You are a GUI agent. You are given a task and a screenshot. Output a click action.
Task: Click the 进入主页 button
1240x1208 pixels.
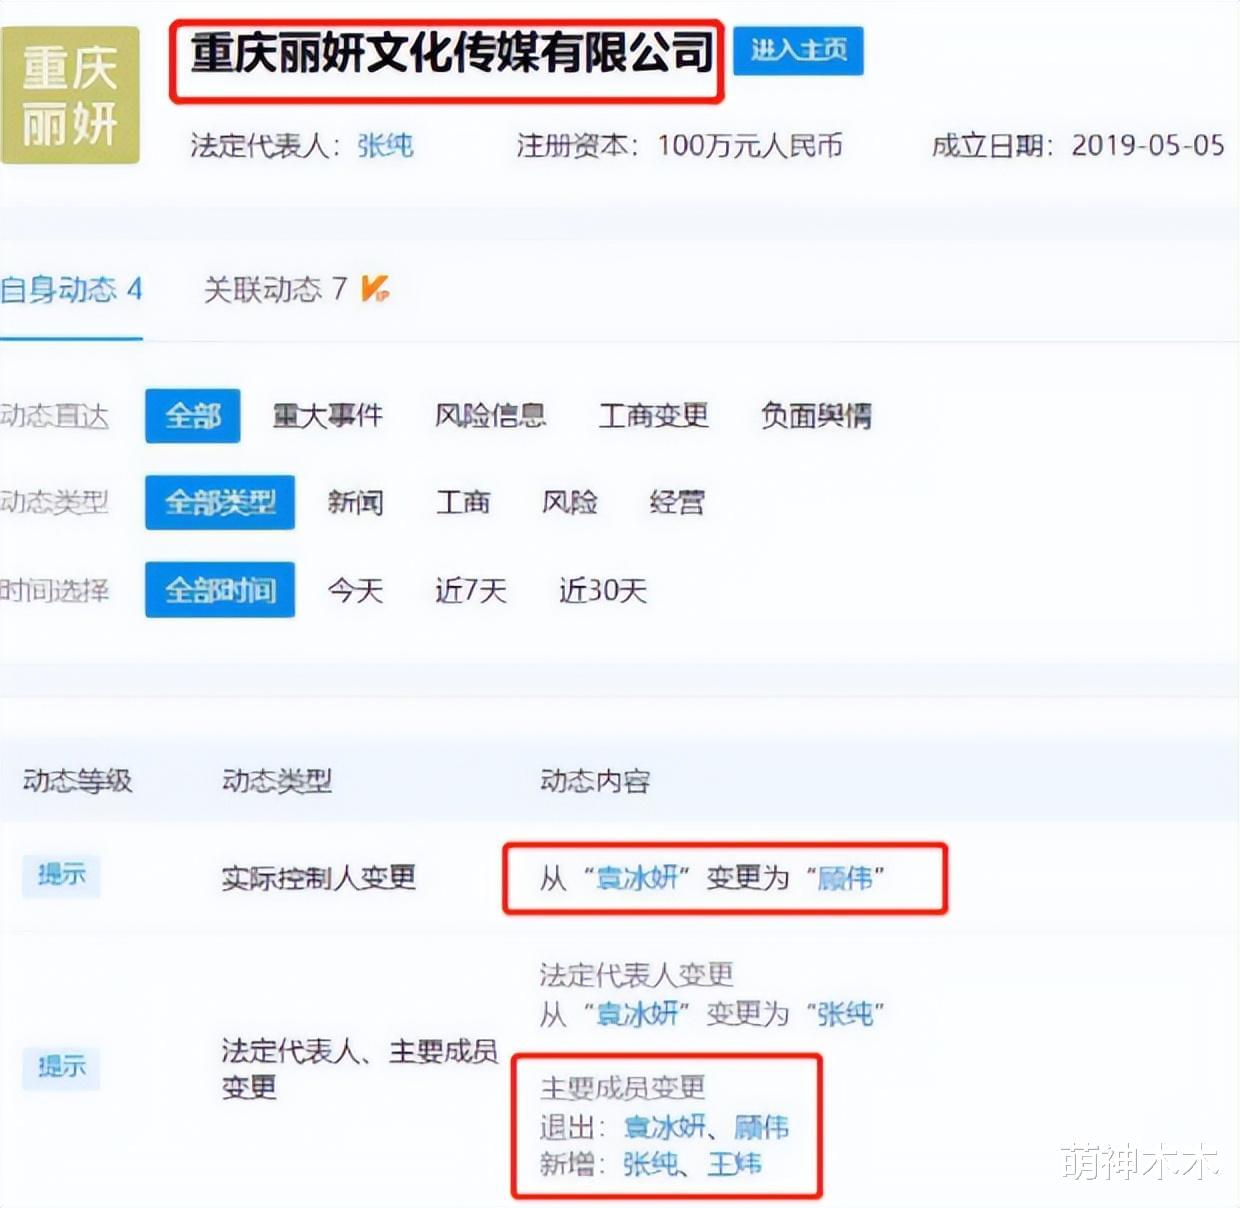pyautogui.click(x=798, y=50)
